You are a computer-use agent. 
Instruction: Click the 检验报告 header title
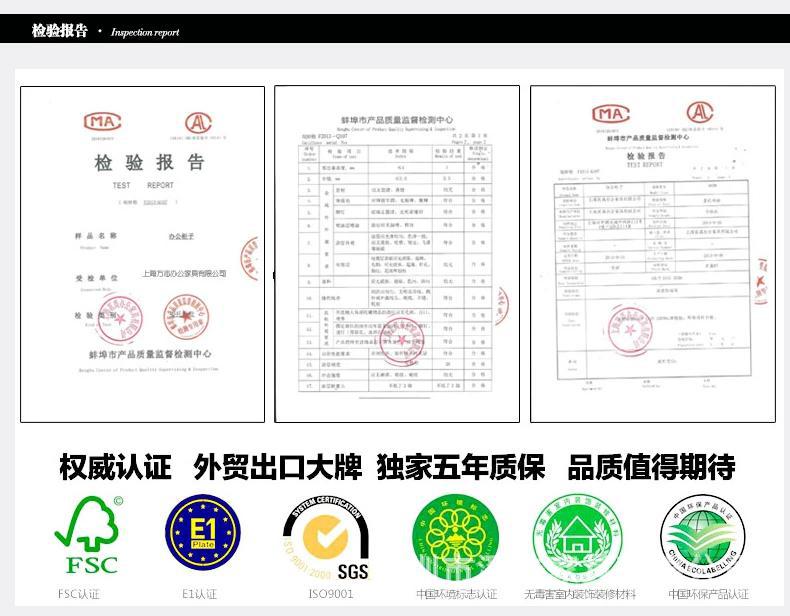tap(59, 30)
